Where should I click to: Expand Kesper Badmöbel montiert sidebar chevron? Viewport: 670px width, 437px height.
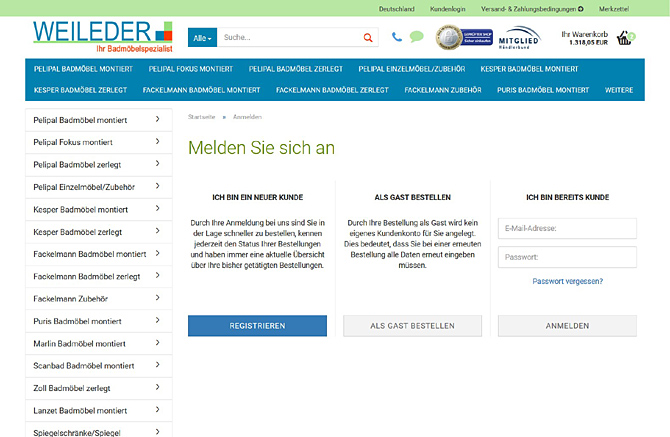point(157,208)
